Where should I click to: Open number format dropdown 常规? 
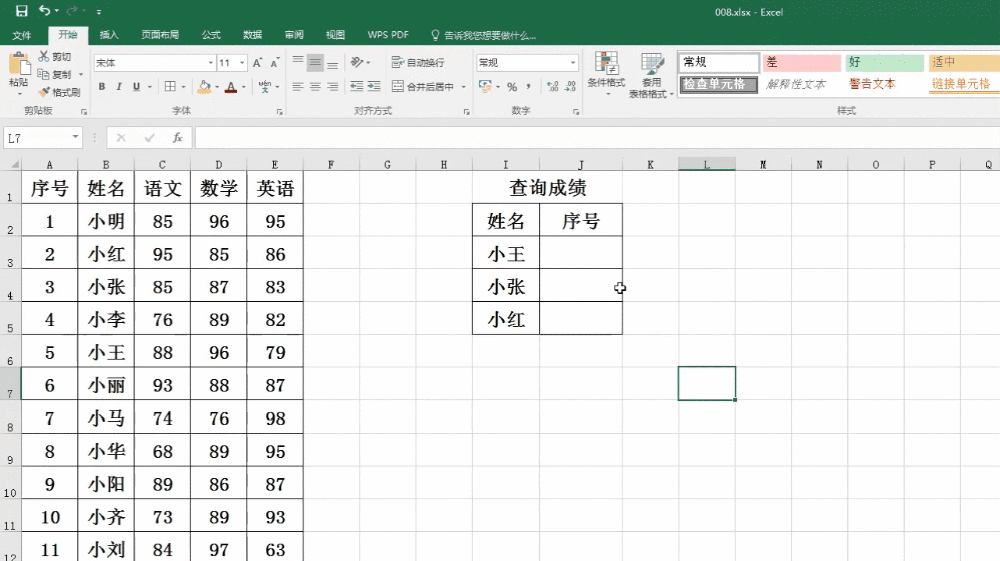pos(573,62)
